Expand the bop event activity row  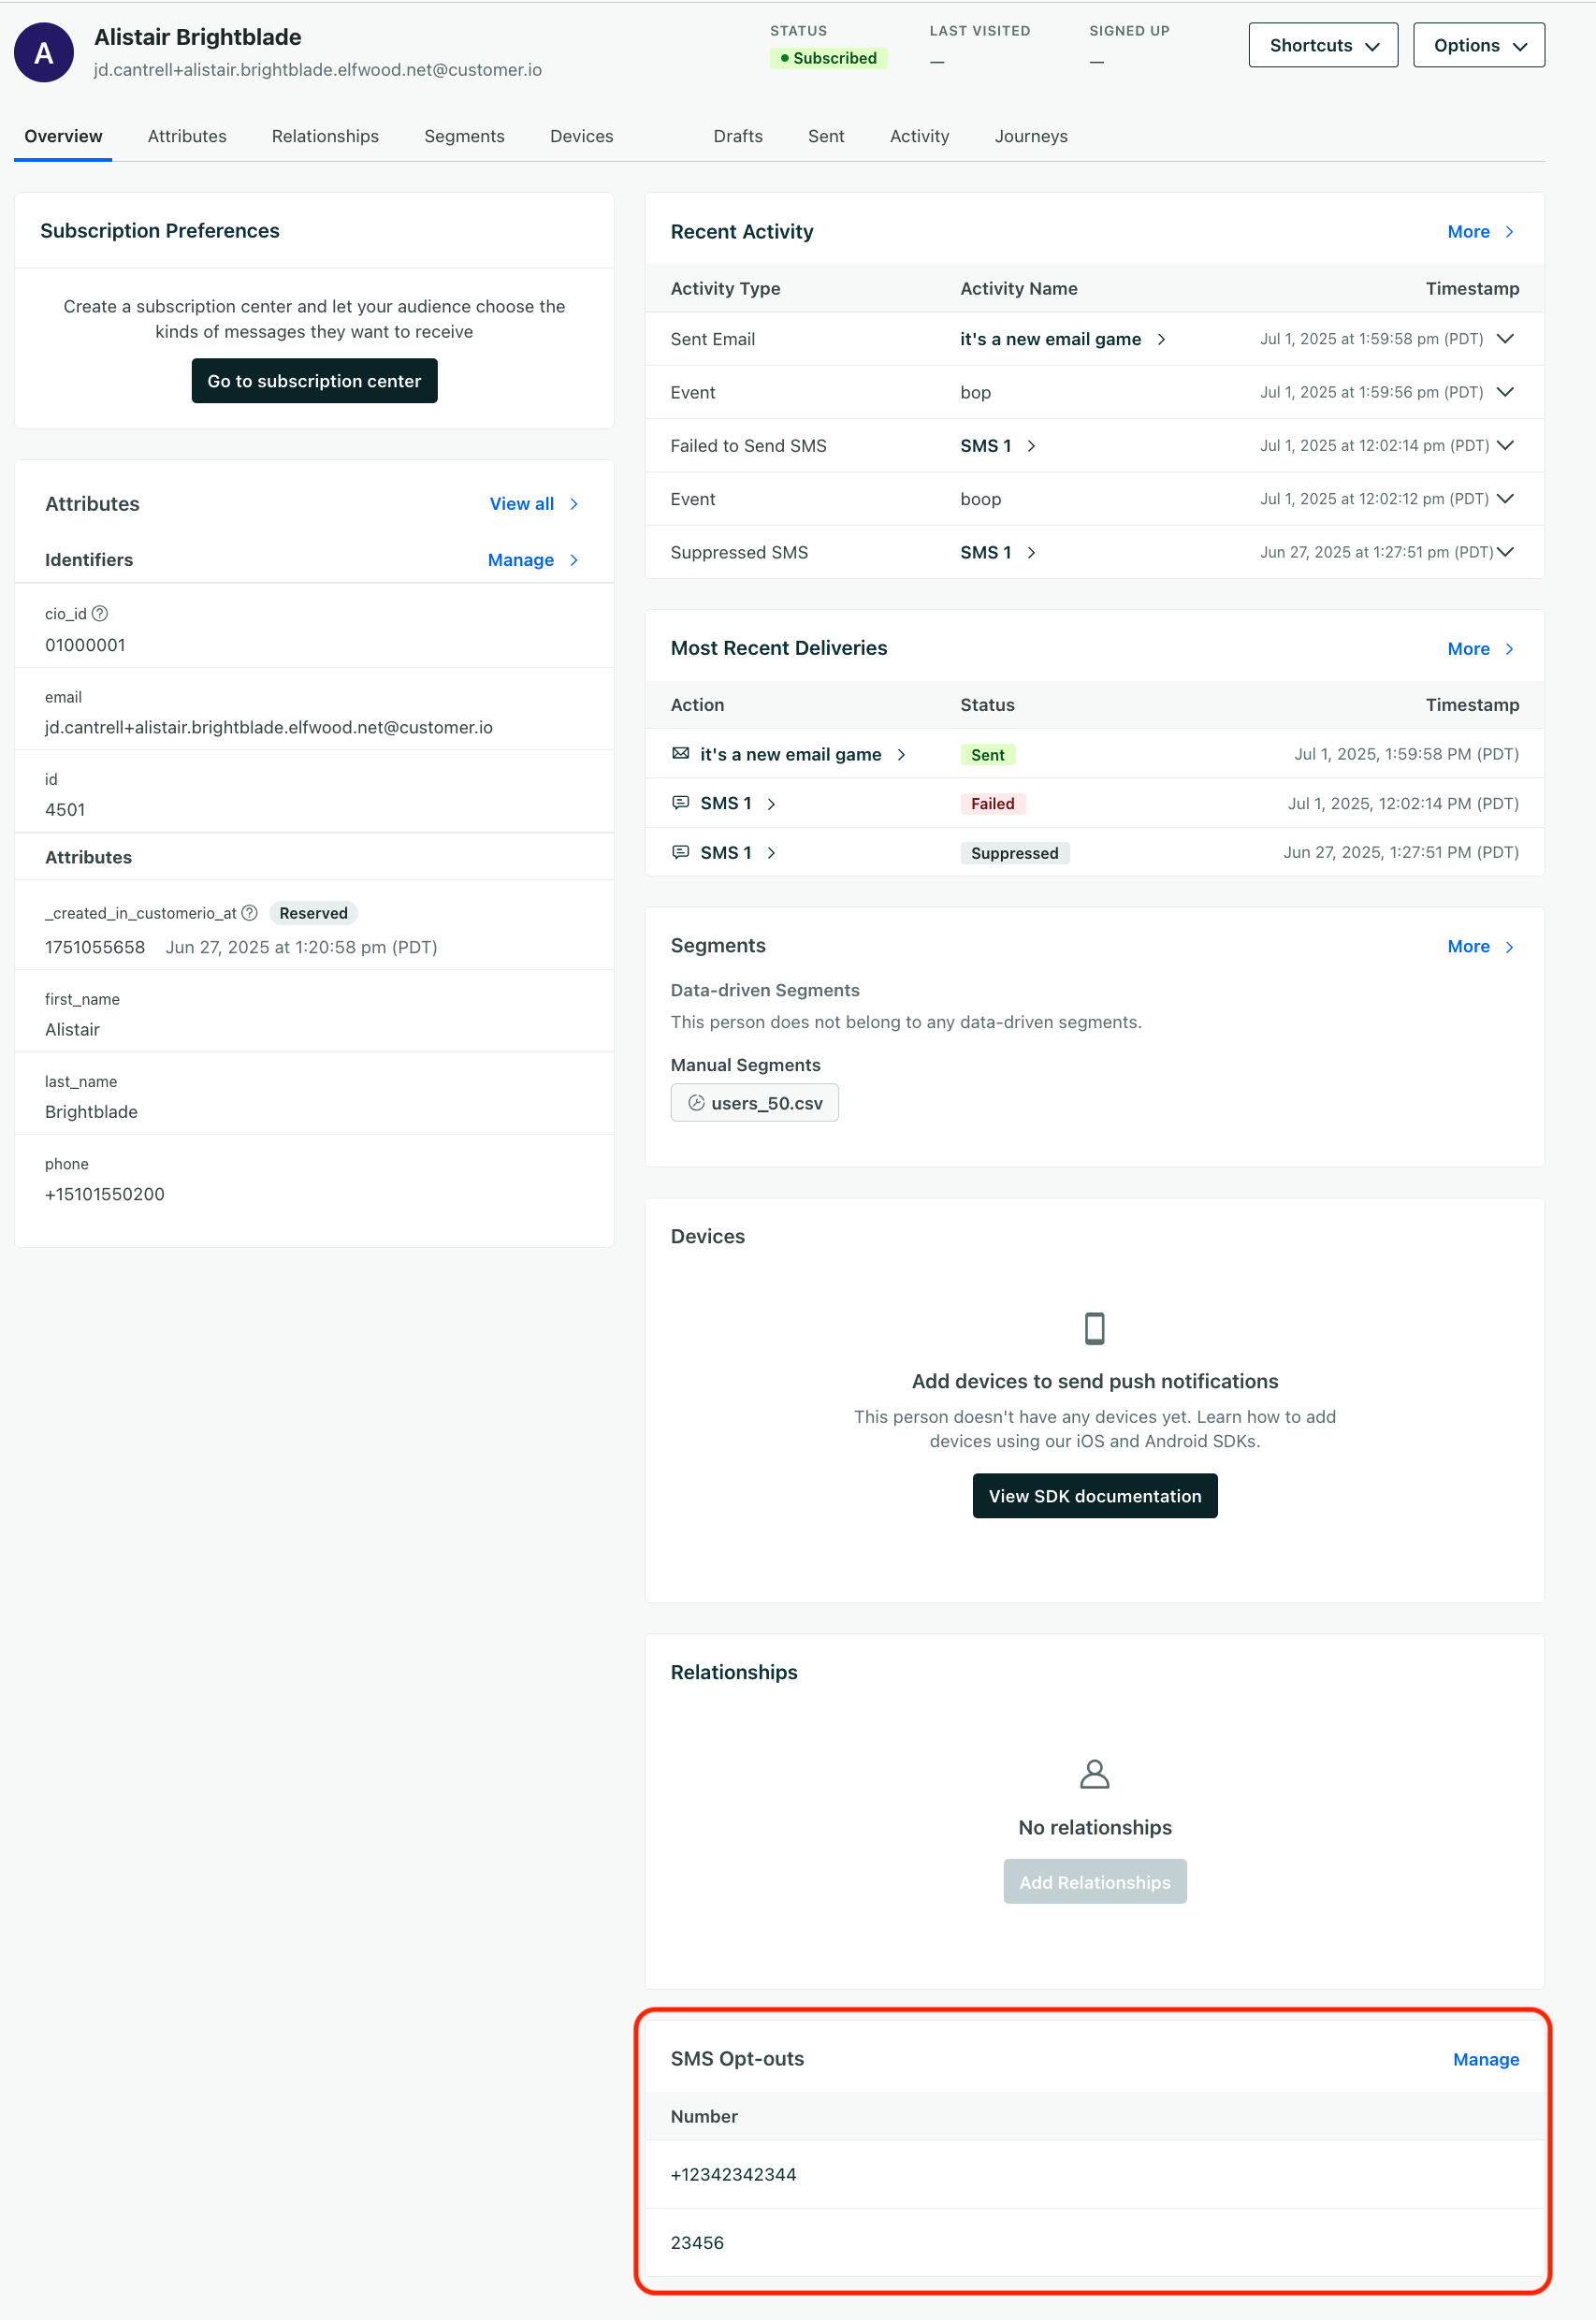(x=1504, y=392)
